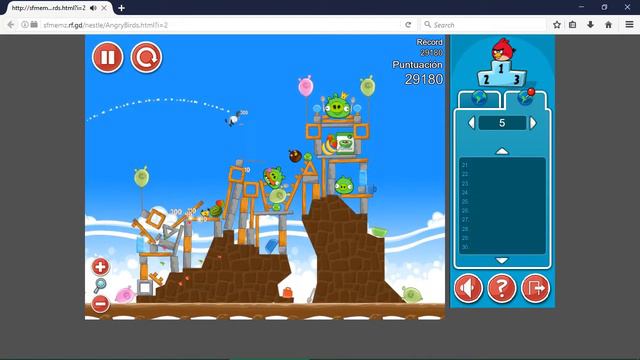Open the browser hamburger menu
The width and height of the screenshot is (640, 360).
(629, 25)
